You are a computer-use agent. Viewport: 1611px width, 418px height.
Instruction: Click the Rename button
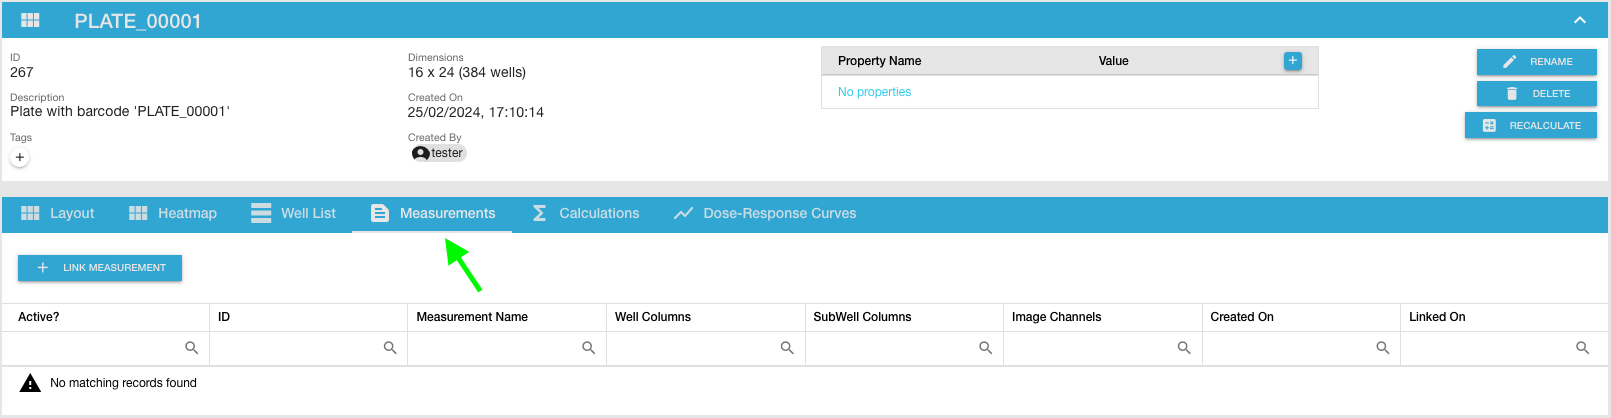coord(1536,62)
